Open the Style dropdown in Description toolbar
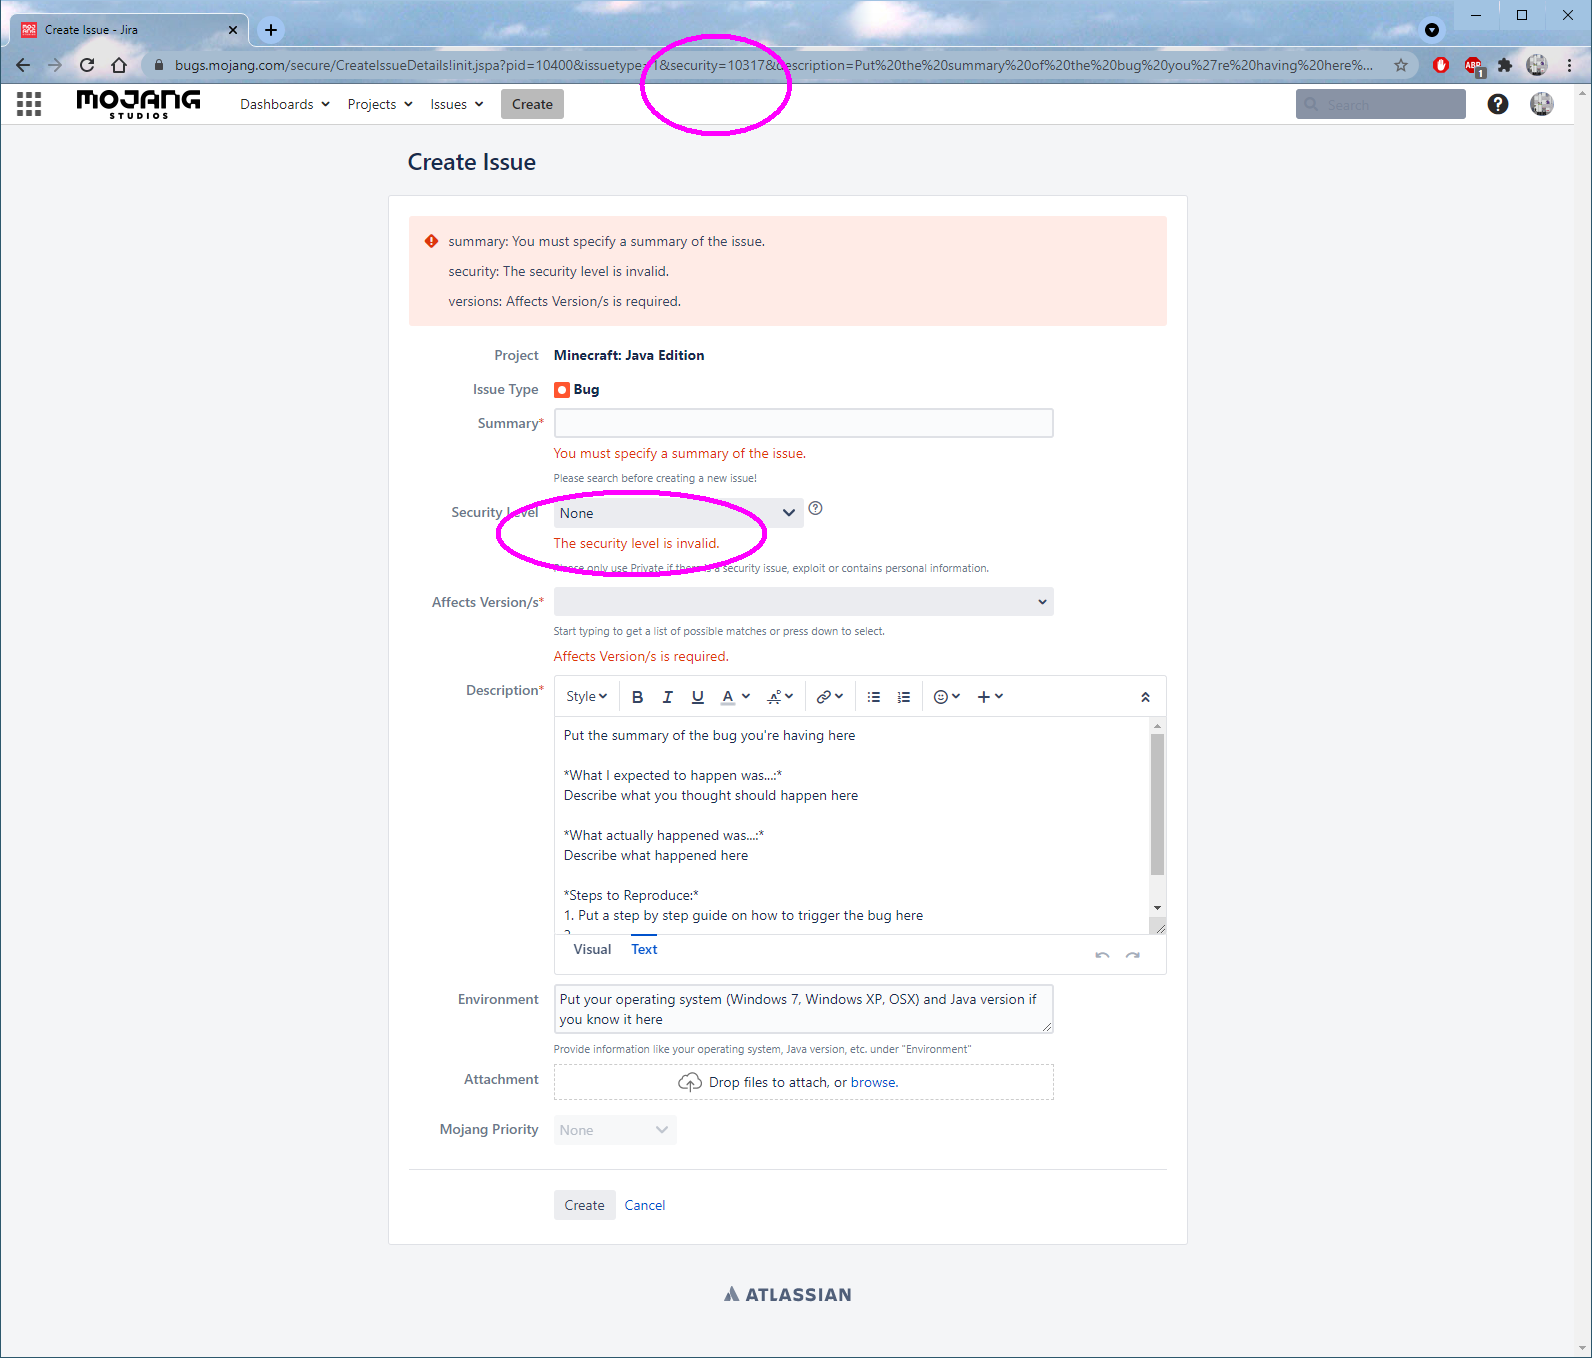Screen dimensions: 1592x1358 click(x=587, y=697)
